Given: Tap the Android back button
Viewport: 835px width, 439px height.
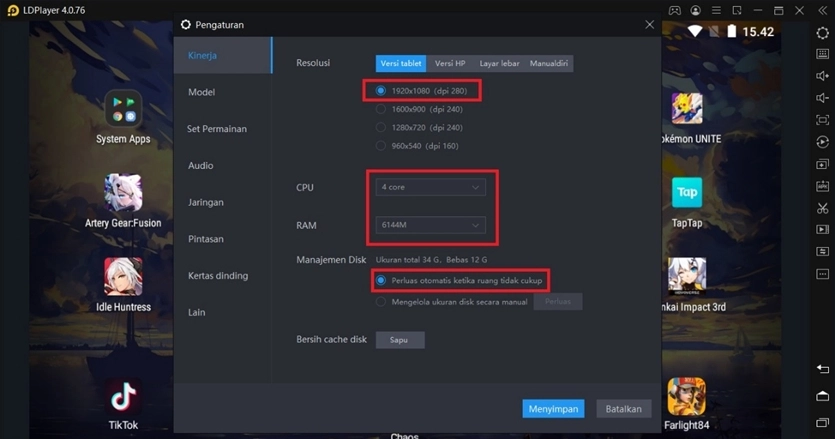Looking at the screenshot, I should pyautogui.click(x=823, y=369).
